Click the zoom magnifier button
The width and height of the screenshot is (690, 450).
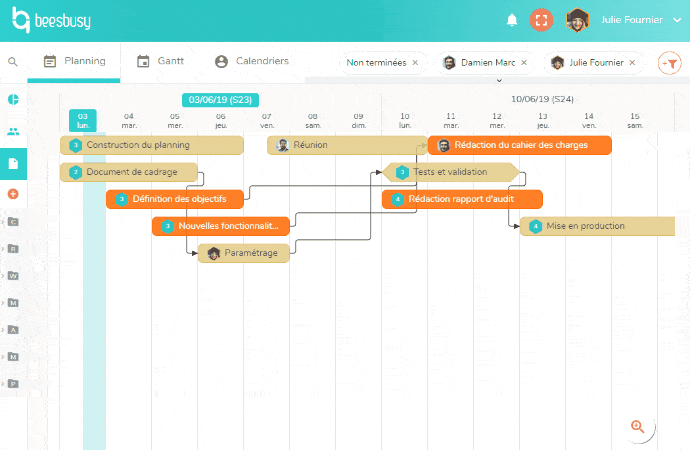pos(638,426)
